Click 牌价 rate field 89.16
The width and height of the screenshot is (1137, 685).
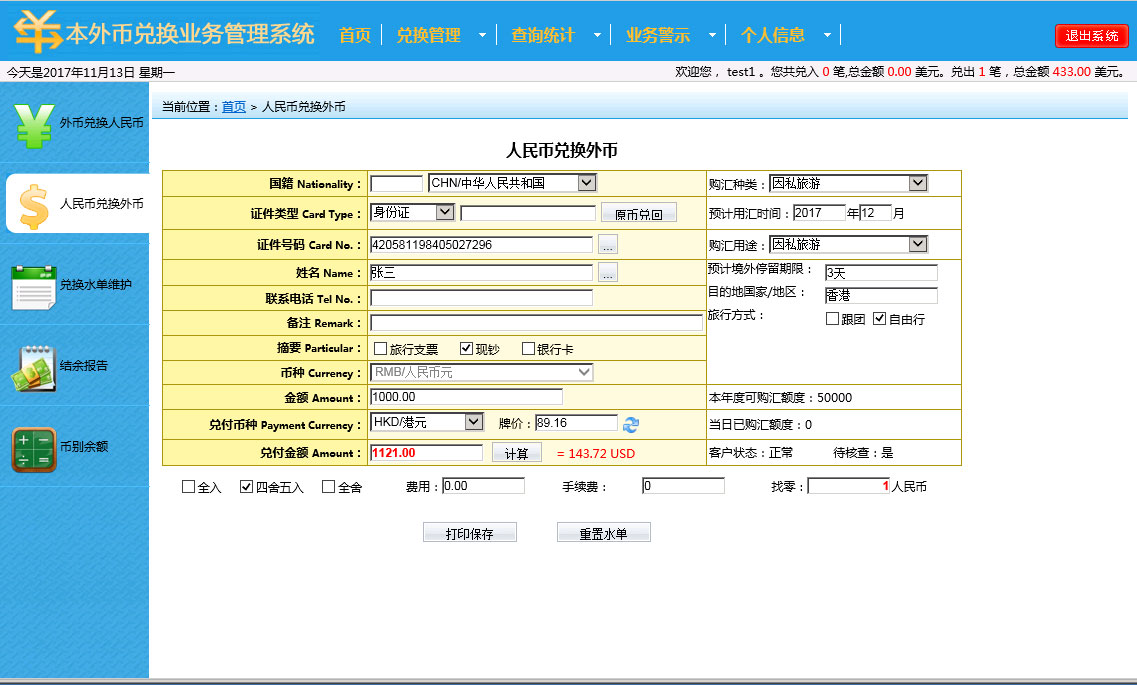click(x=576, y=423)
